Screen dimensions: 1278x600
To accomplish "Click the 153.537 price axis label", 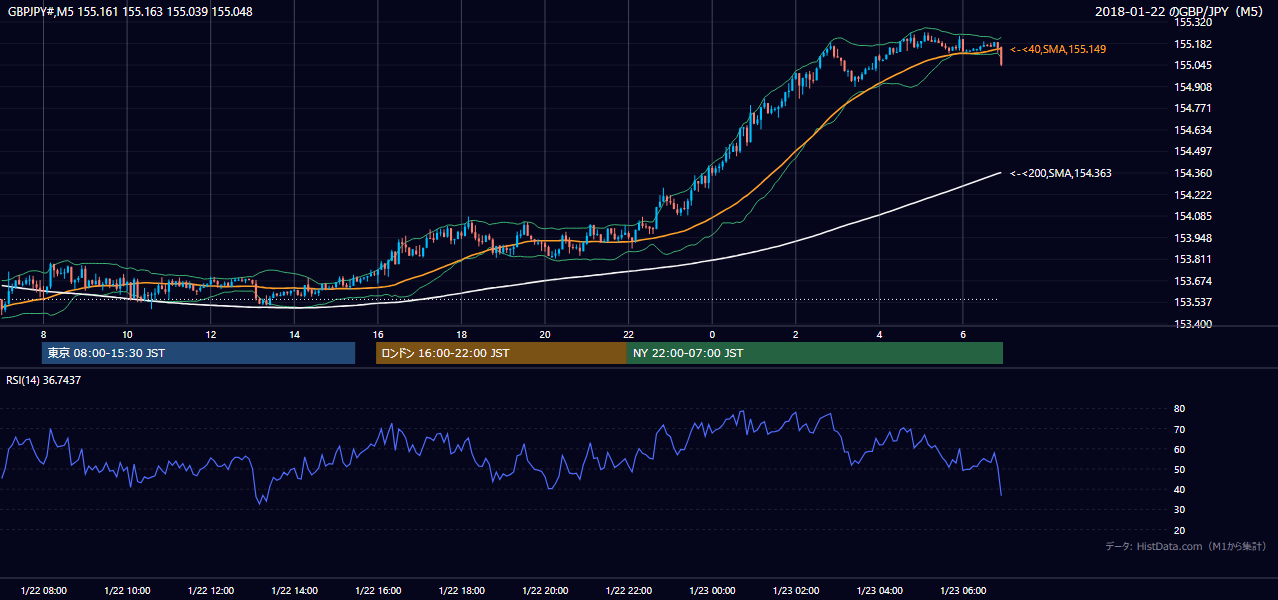I will [x=1192, y=302].
